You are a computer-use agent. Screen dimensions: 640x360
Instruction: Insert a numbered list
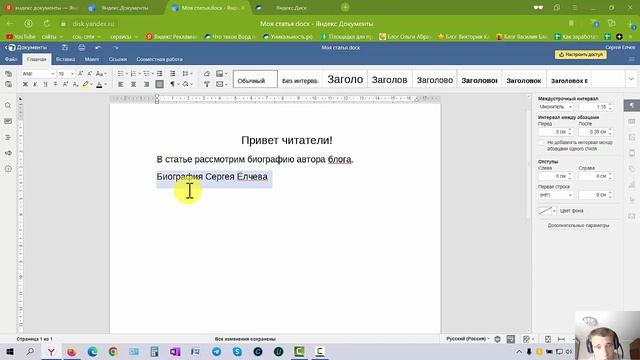[x=133, y=73]
